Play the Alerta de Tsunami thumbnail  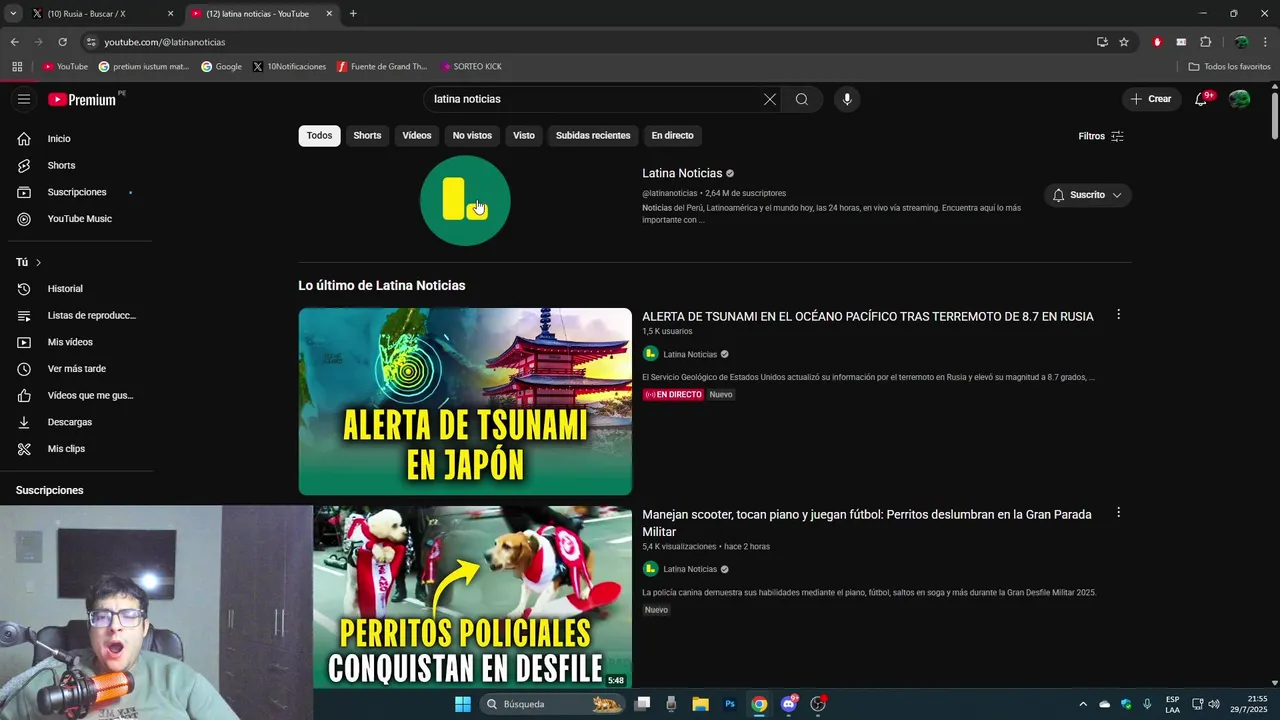pyautogui.click(x=465, y=401)
